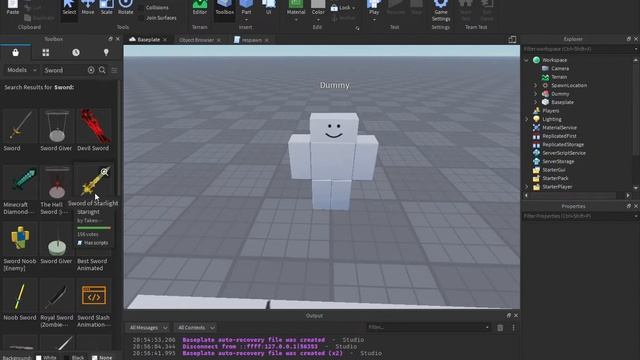Select Terrain in Explorer

[559, 77]
